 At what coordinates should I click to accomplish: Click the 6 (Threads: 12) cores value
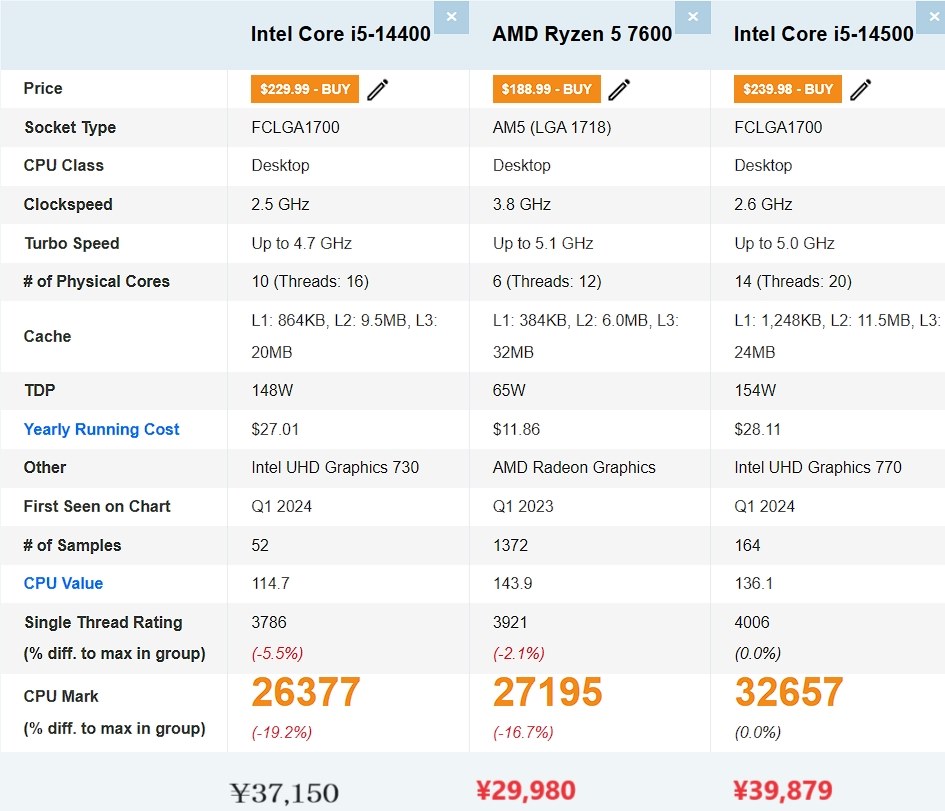pyautogui.click(x=547, y=281)
